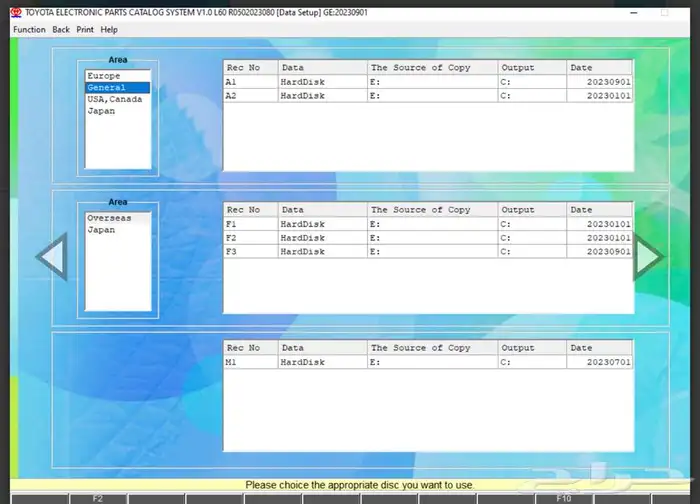Click Rec No header in top table
Viewport: 700px width, 504px height.
[250, 68]
